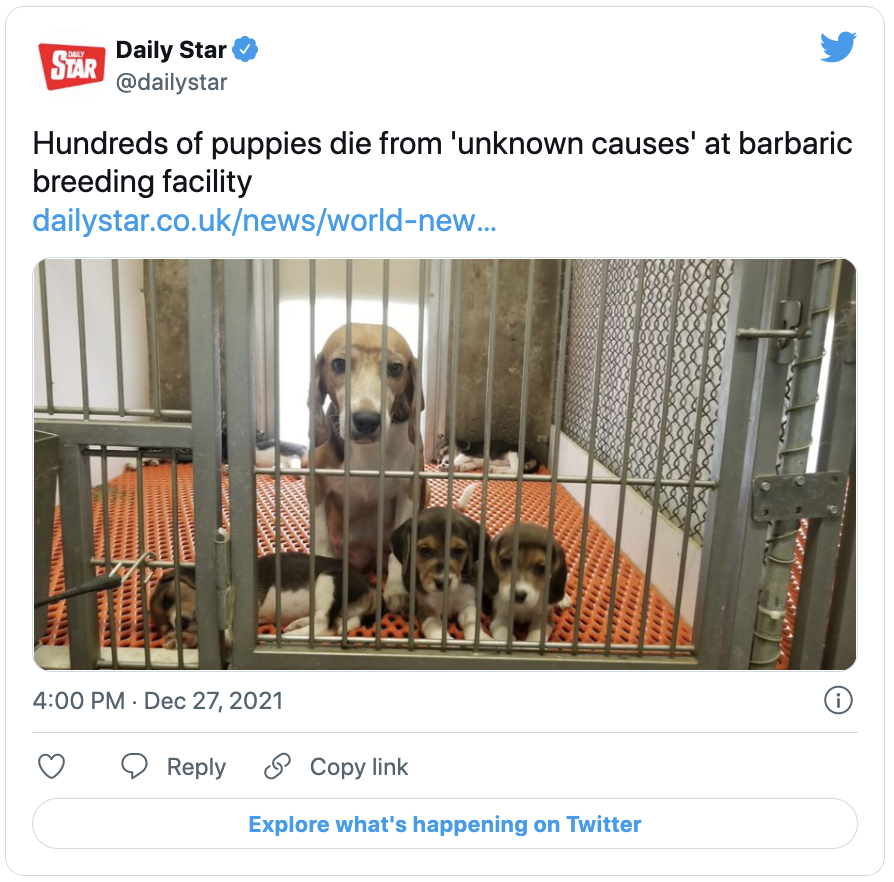Like the tweet with heart icon

coord(51,766)
